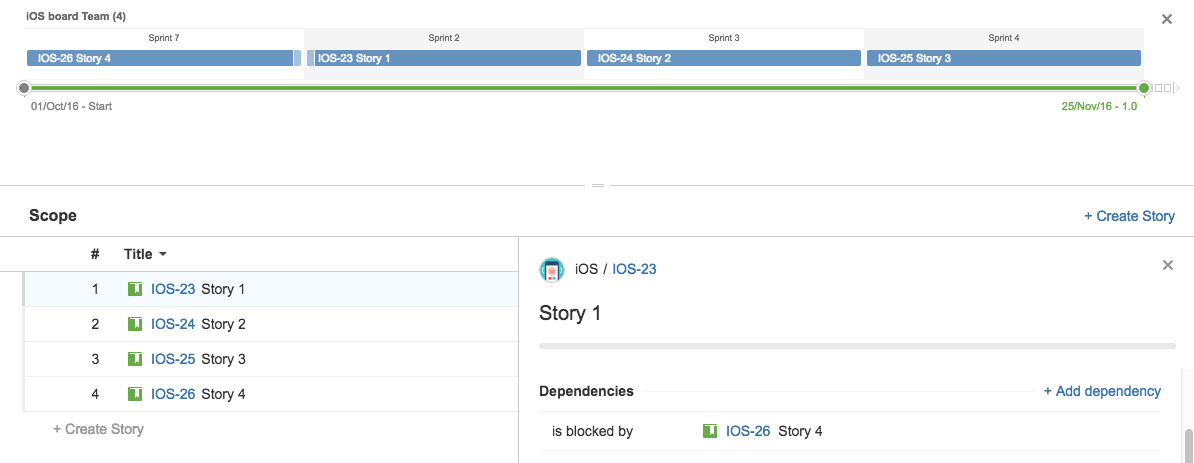This screenshot has width=1194, height=463.
Task: Open the IOS-23 link in the detail header
Action: point(634,269)
